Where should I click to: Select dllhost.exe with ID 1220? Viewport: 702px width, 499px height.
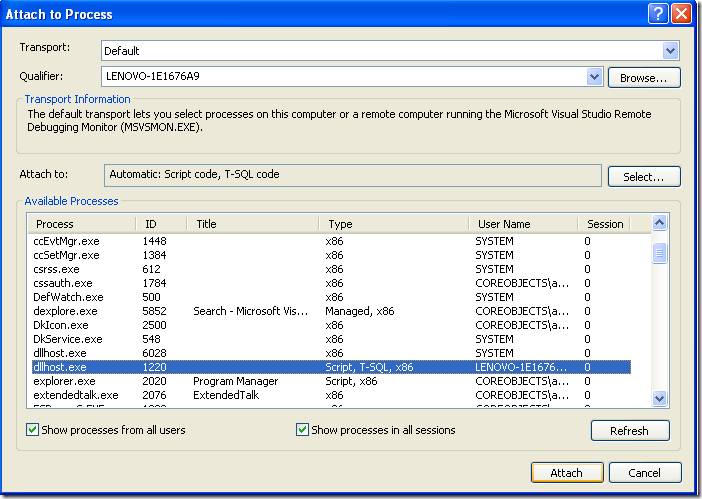tap(331, 367)
